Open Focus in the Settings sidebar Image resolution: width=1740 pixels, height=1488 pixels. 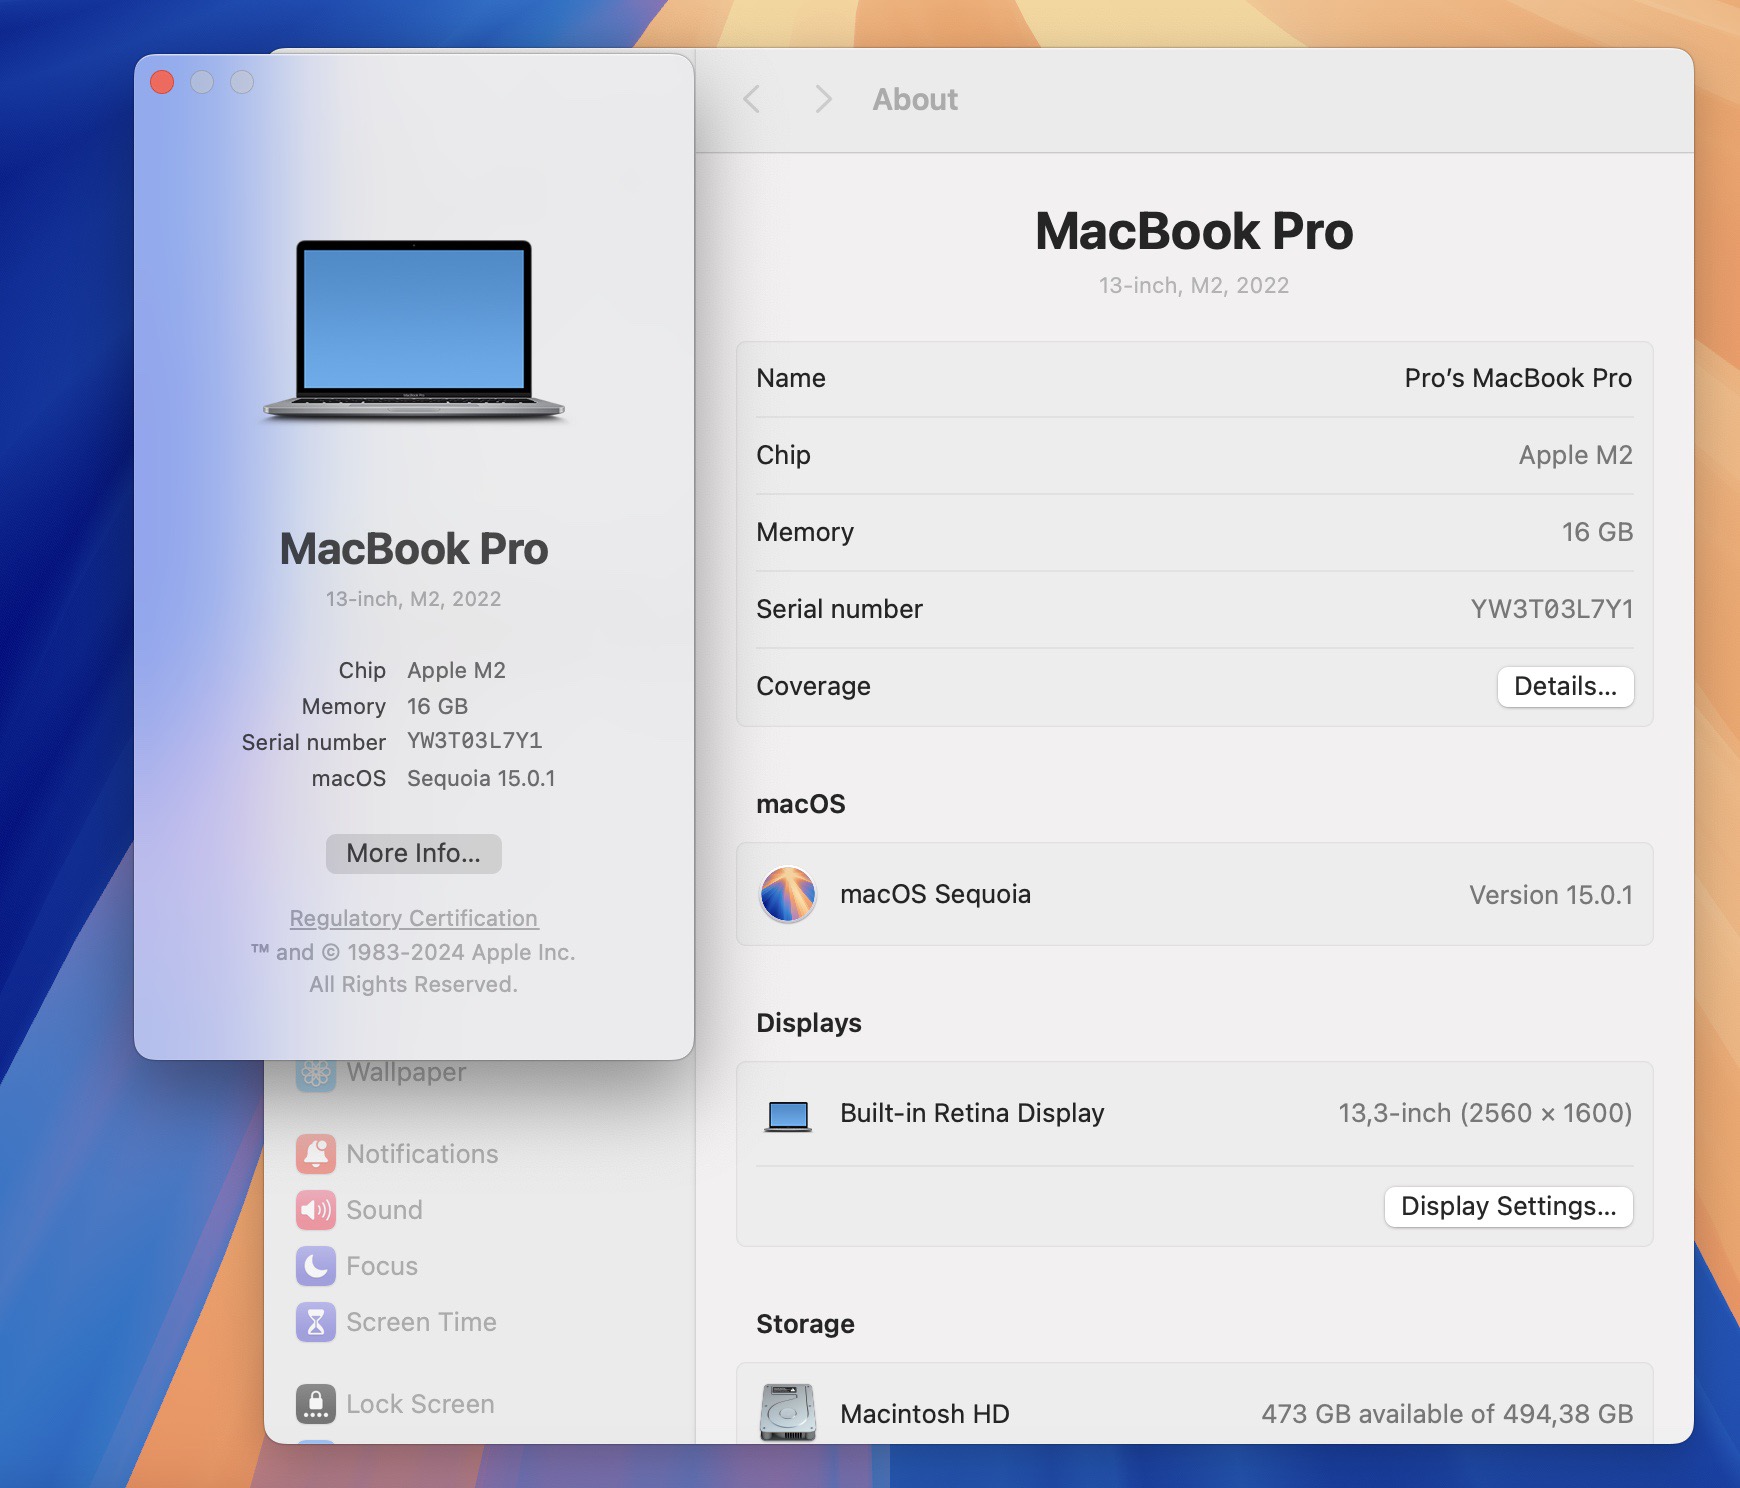pos(382,1266)
